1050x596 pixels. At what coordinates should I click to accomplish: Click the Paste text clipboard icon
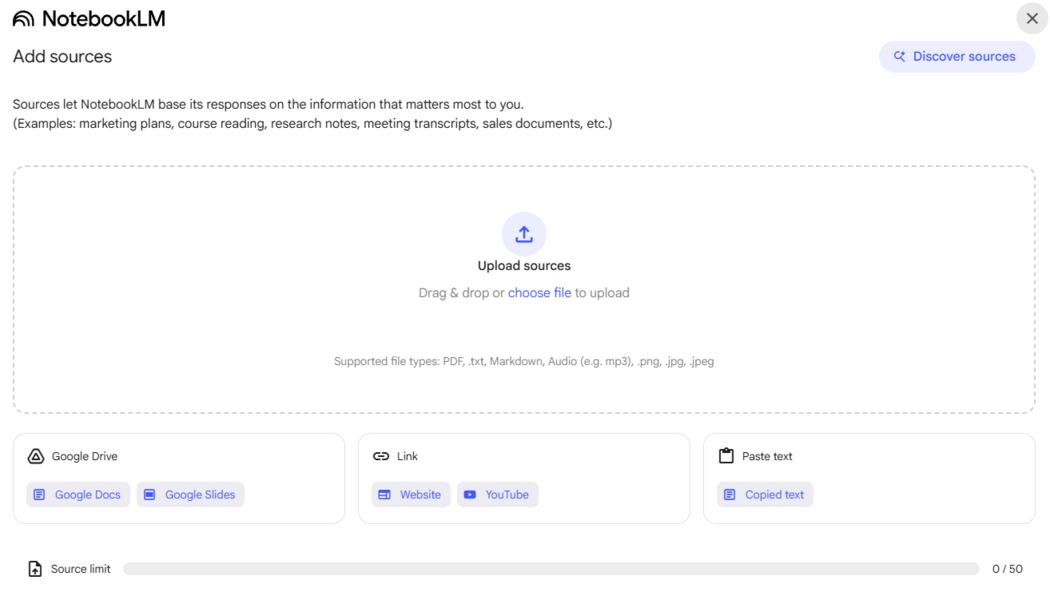click(x=726, y=456)
